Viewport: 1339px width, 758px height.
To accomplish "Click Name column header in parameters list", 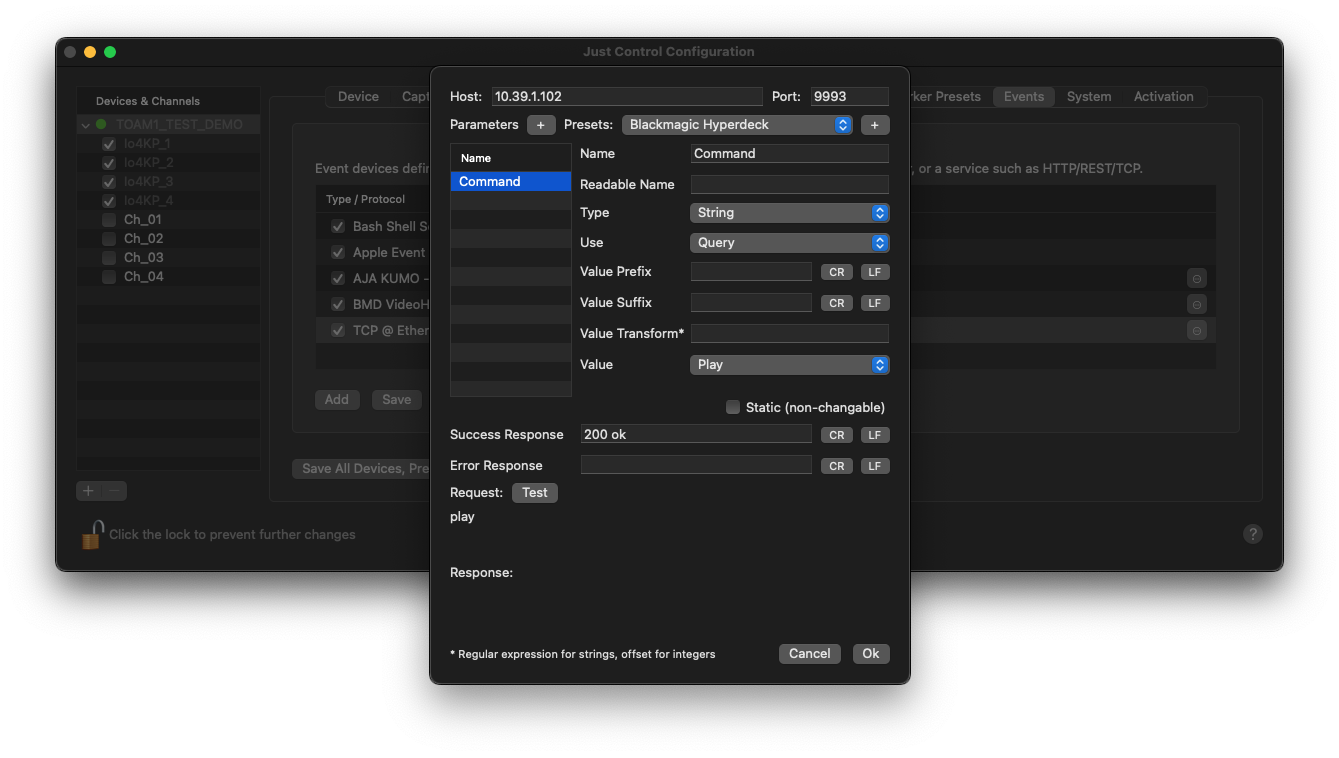I will pyautogui.click(x=511, y=158).
